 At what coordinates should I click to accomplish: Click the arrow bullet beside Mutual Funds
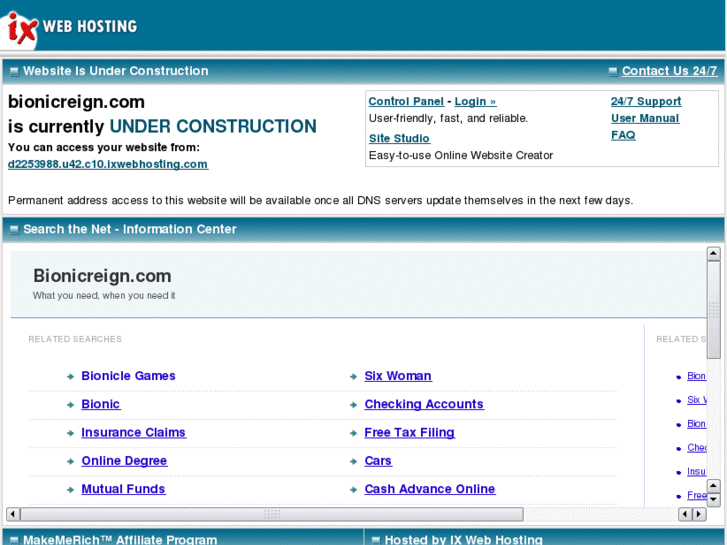click(x=70, y=490)
